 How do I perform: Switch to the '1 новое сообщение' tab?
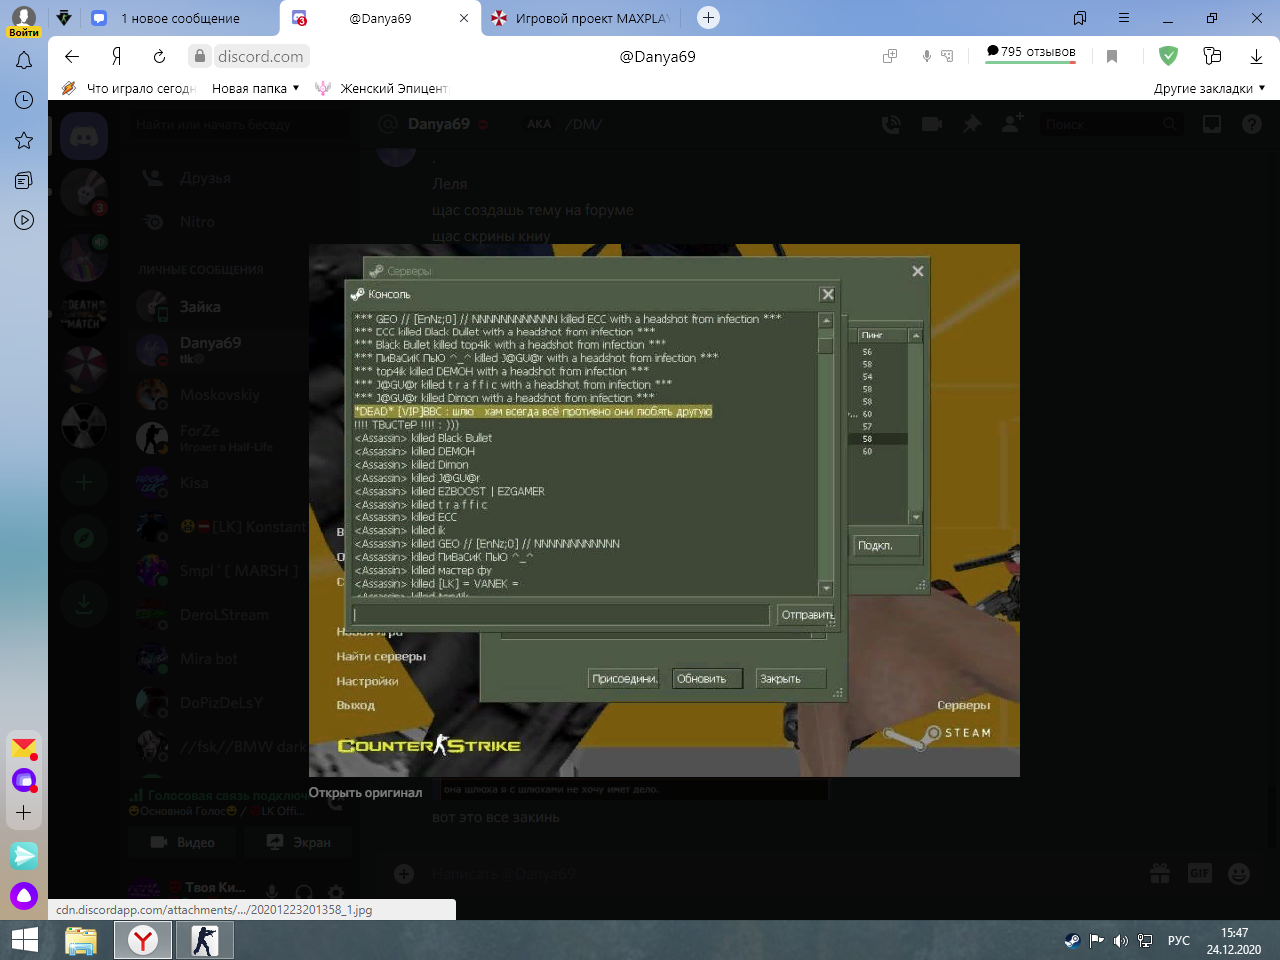[x=180, y=18]
